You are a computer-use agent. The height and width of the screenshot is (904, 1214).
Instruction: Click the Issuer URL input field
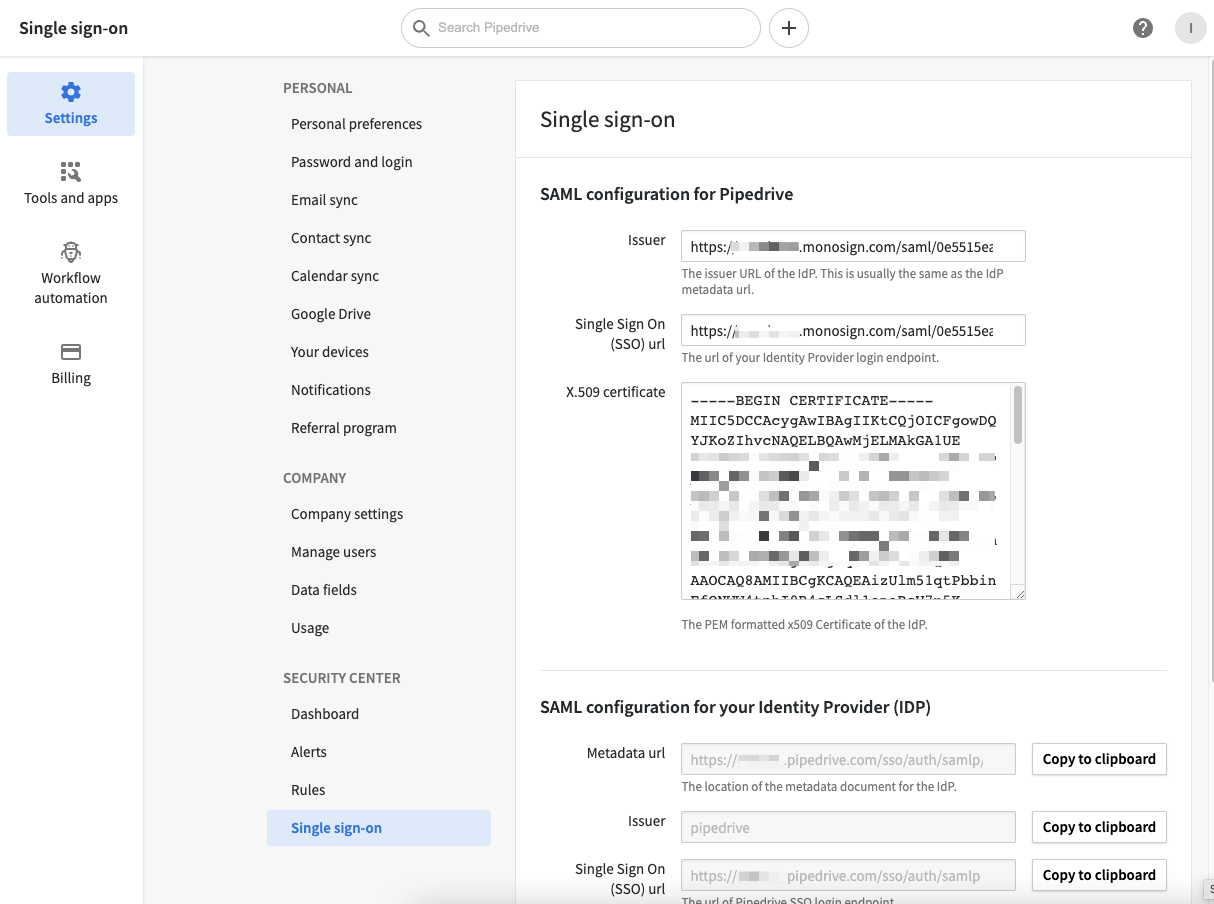point(852,246)
